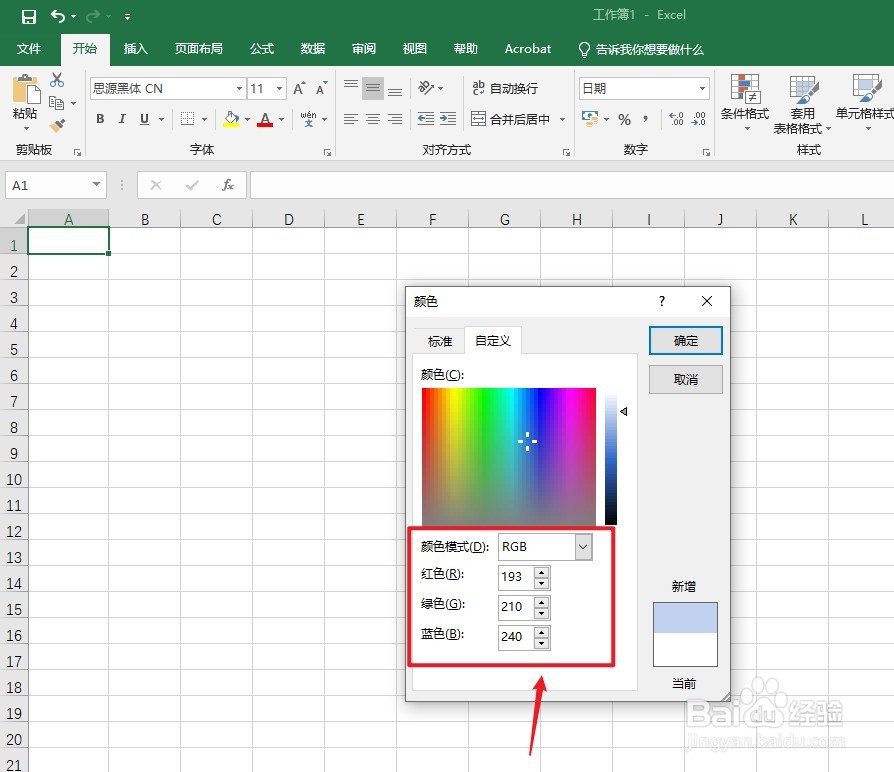The height and width of the screenshot is (772, 894).
Task: Open the font name dropdown 思源黑体 CN
Action: click(239, 88)
